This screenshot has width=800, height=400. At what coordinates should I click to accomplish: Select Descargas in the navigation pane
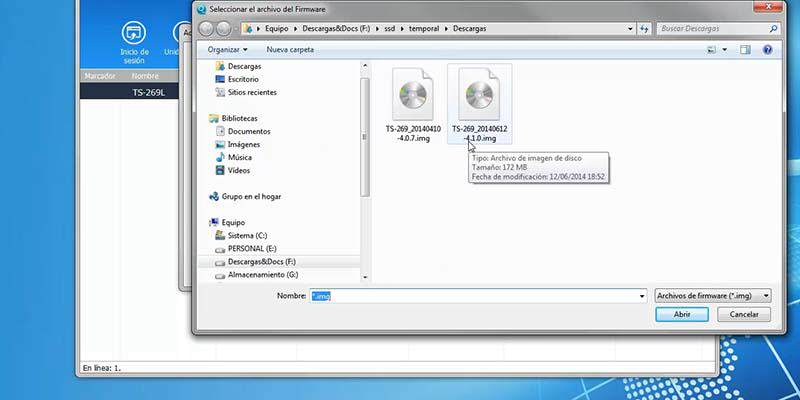click(238, 66)
